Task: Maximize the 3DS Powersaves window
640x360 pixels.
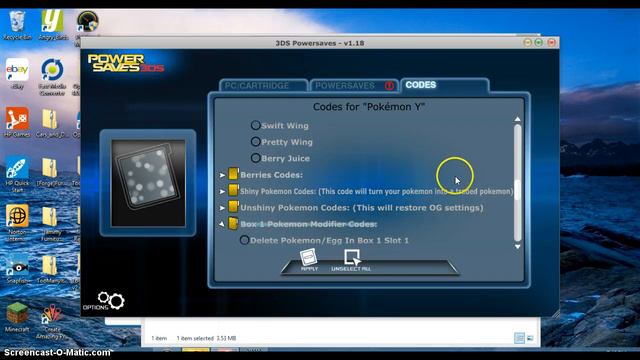Action: (539, 42)
